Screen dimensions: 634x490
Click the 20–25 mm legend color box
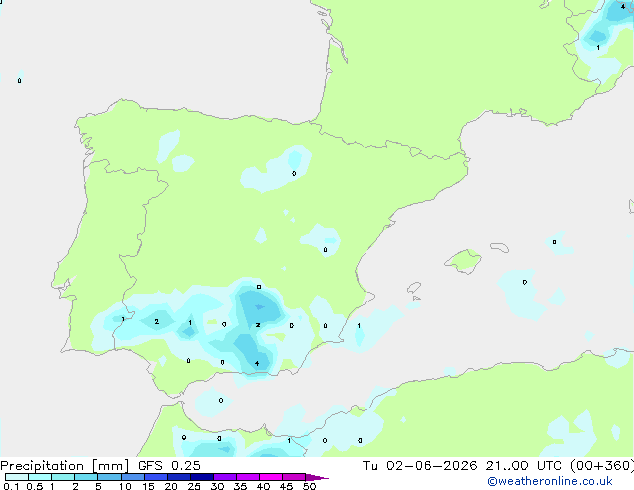pyautogui.click(x=178, y=477)
